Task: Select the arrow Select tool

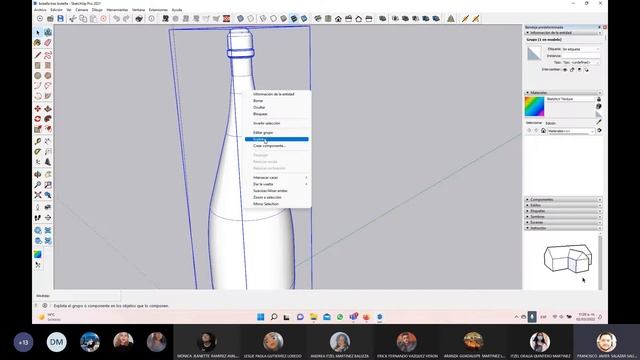Action: tap(38, 33)
